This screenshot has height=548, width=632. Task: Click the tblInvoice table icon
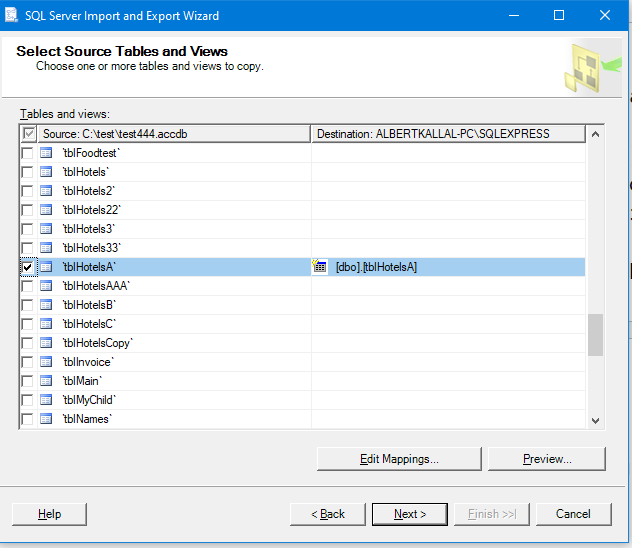tap(46, 362)
